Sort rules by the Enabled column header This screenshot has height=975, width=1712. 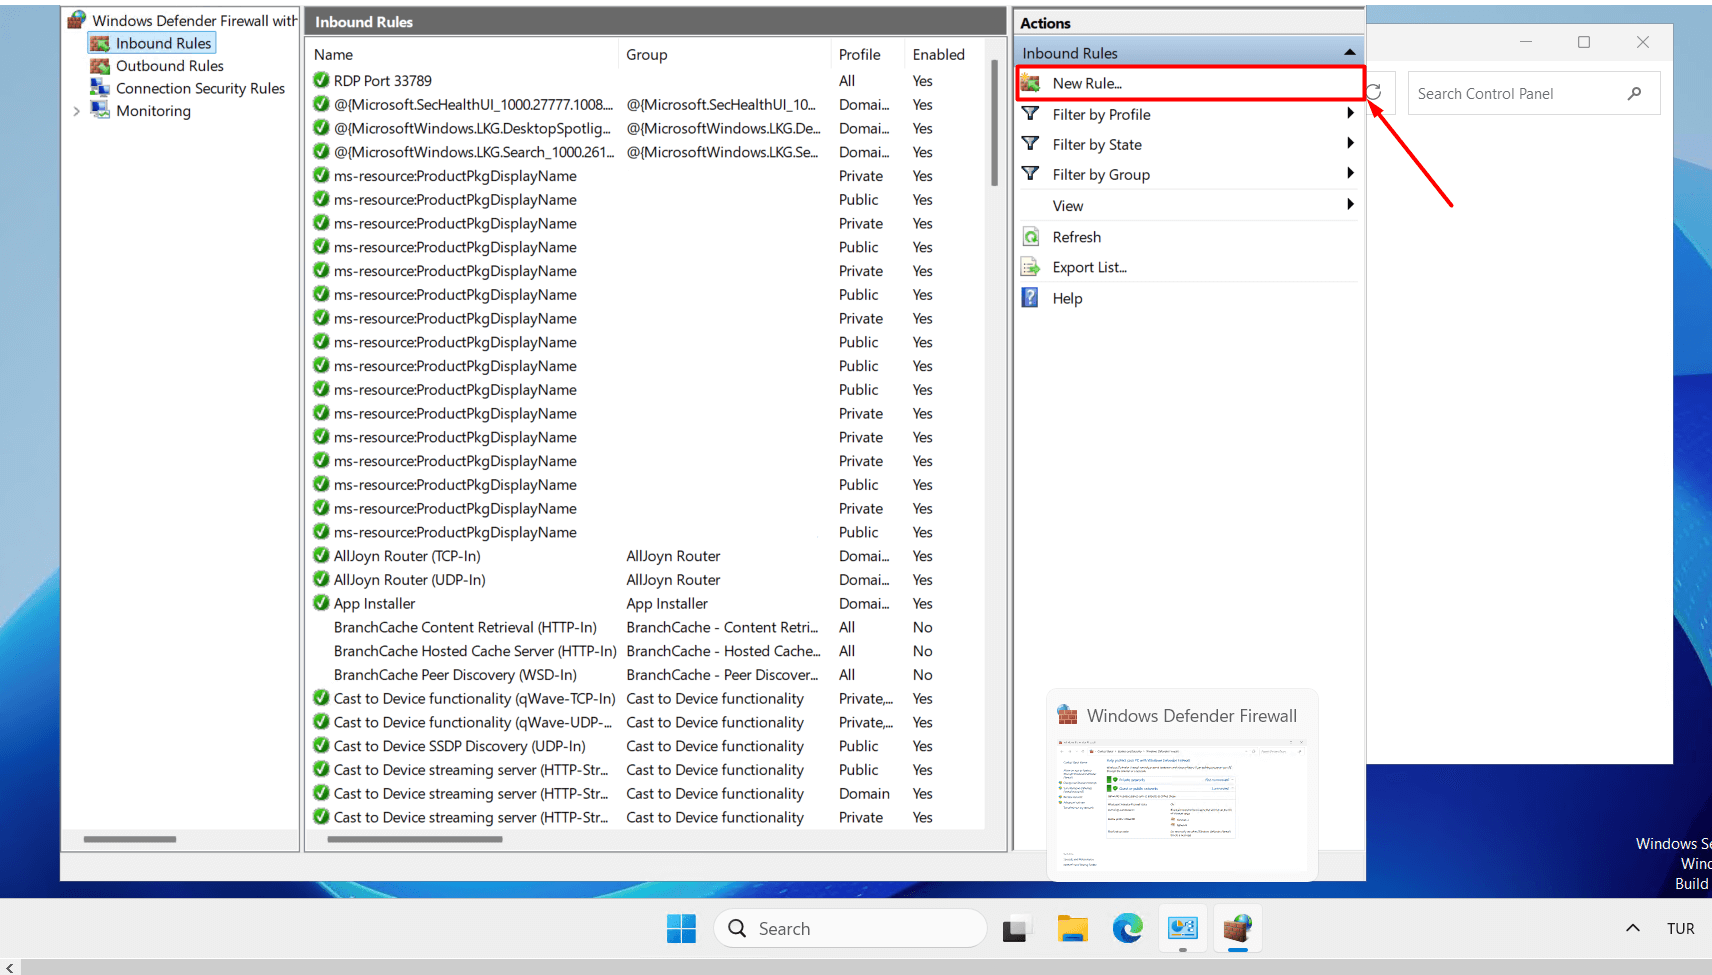tap(938, 55)
